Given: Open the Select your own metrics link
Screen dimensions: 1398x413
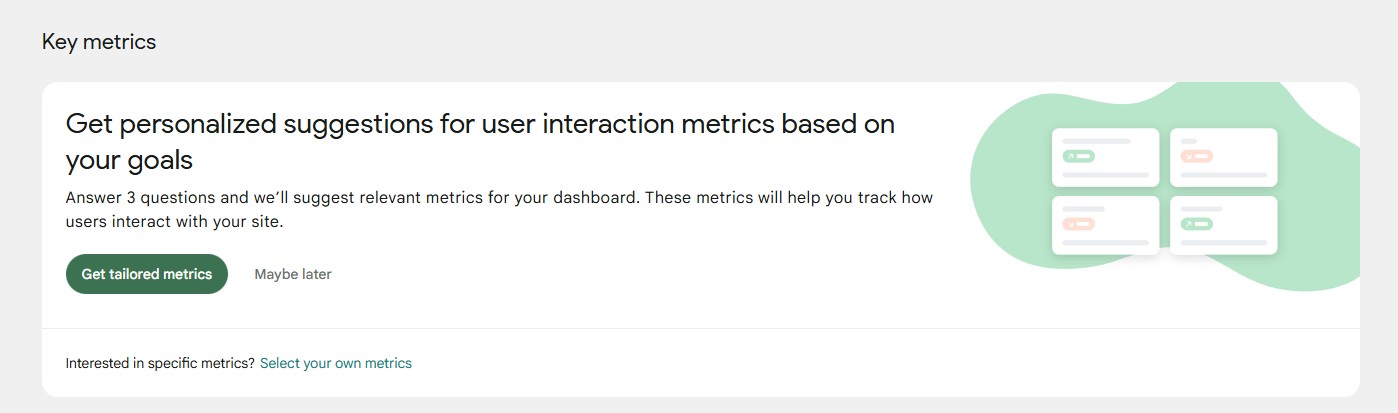Looking at the screenshot, I should pyautogui.click(x=336, y=363).
